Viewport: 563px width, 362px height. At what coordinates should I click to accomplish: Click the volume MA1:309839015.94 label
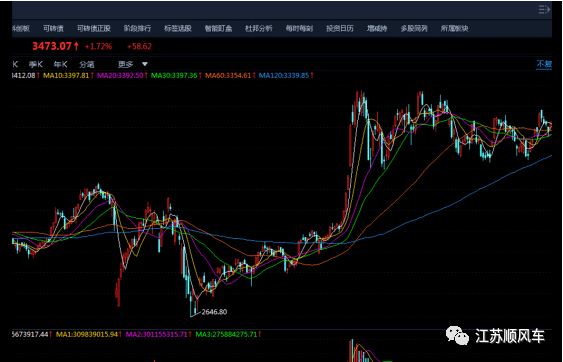(x=86, y=334)
